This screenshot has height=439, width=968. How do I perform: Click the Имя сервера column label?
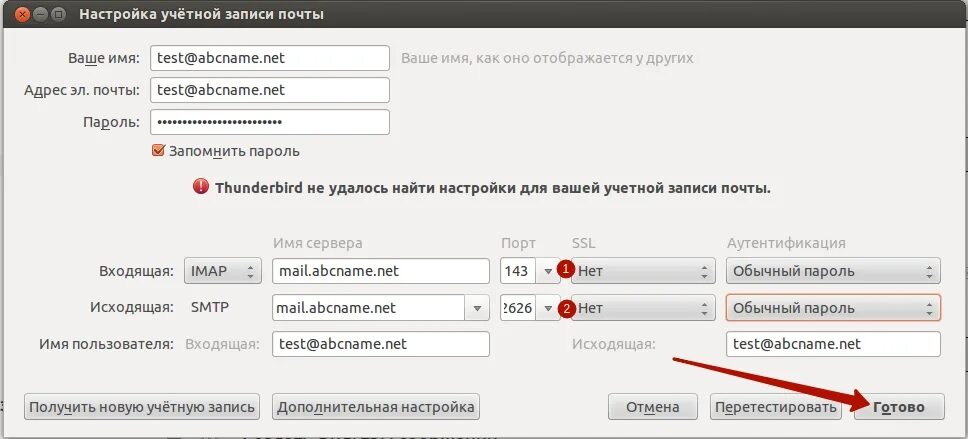coord(317,243)
